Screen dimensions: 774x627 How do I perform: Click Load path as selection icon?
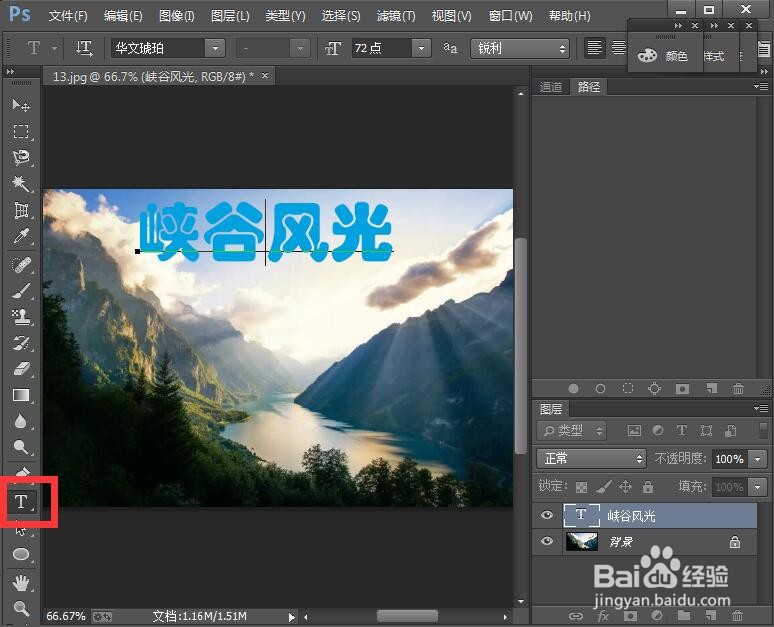point(627,389)
